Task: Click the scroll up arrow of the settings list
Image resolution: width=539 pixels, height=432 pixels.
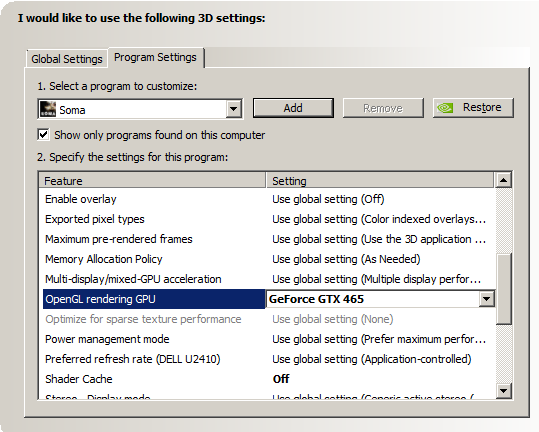Action: point(504,180)
